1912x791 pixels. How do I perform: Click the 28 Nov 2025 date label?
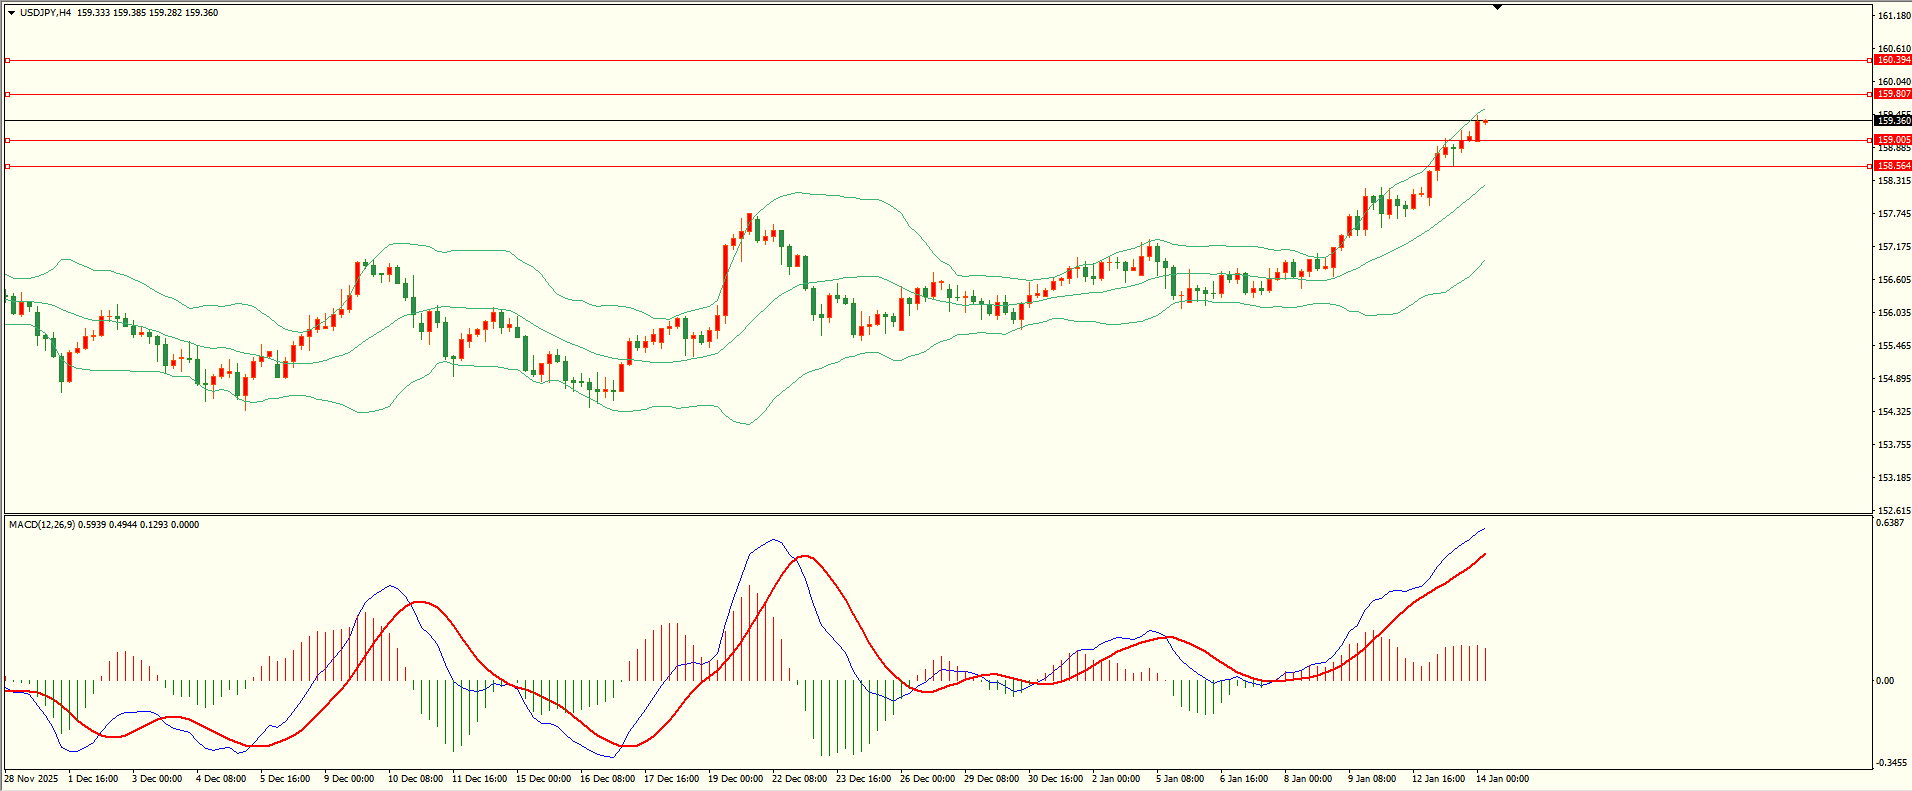31,779
